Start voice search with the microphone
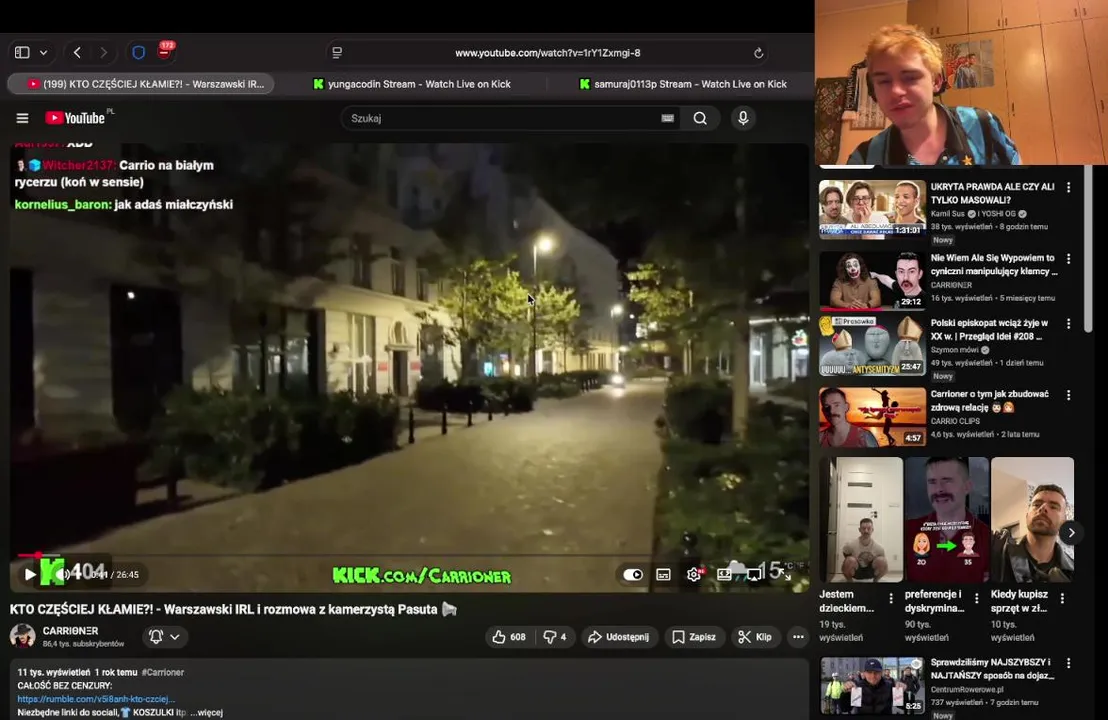 [743, 118]
